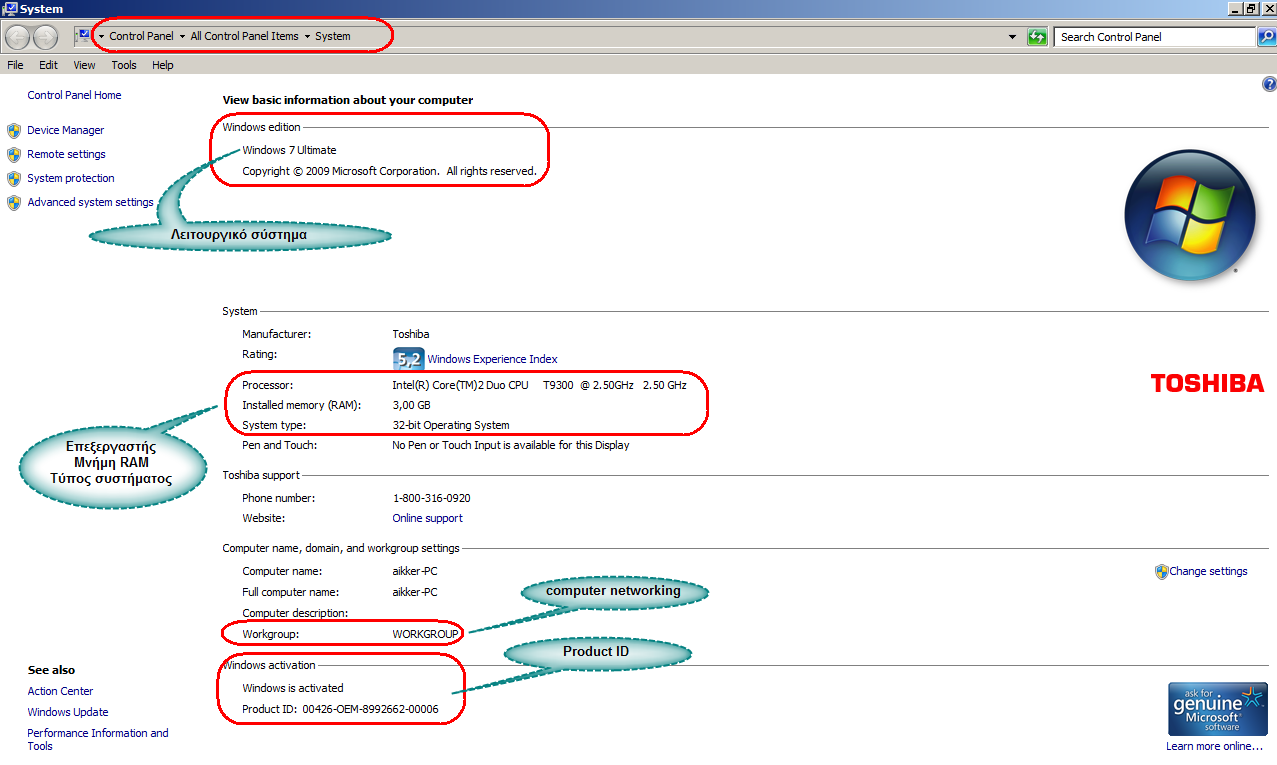
Task: Open Action Center under See also
Action: click(61, 691)
